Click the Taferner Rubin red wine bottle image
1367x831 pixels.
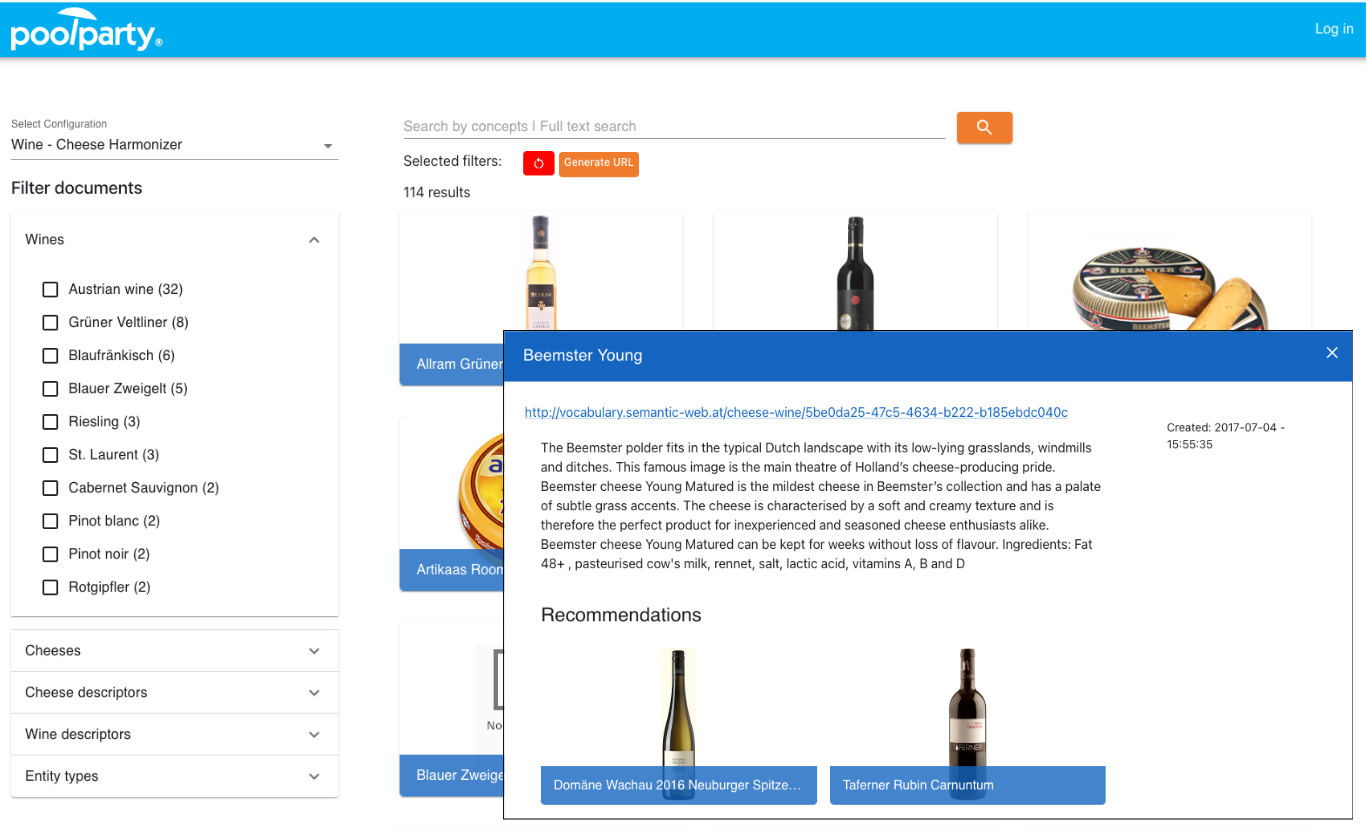967,708
